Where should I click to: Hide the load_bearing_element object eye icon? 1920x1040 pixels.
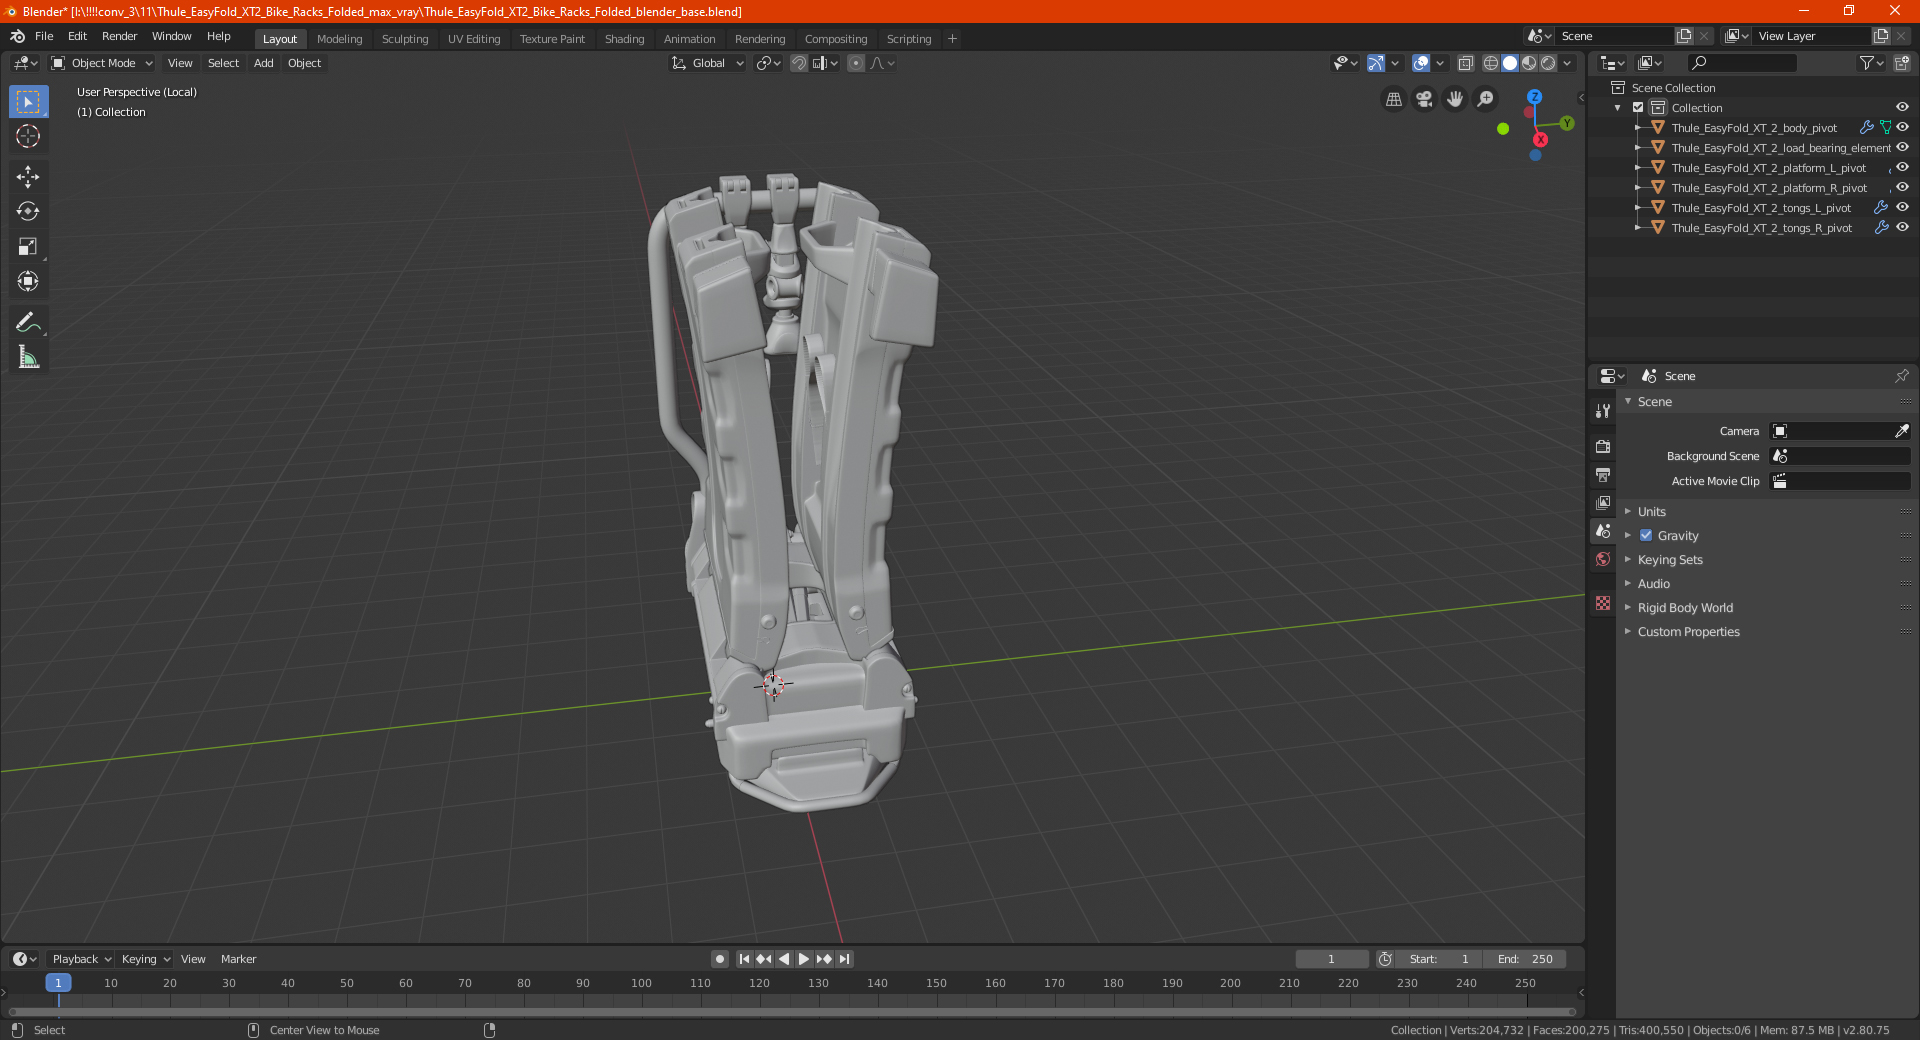pyautogui.click(x=1902, y=148)
